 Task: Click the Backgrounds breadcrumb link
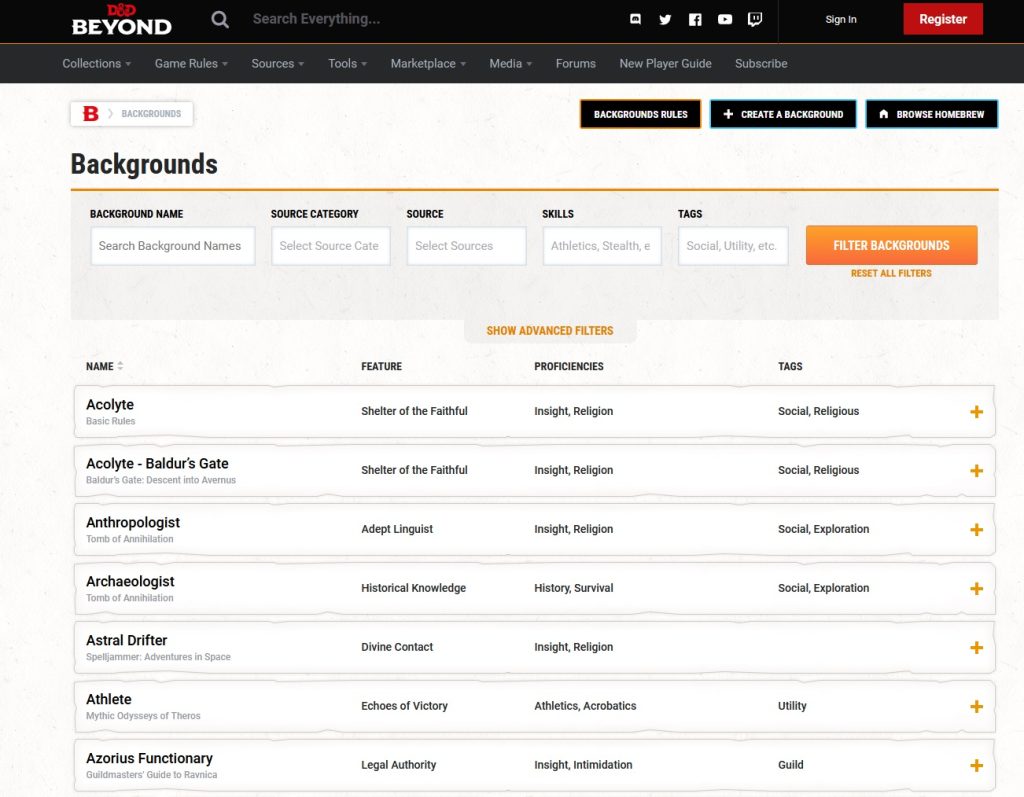point(151,114)
